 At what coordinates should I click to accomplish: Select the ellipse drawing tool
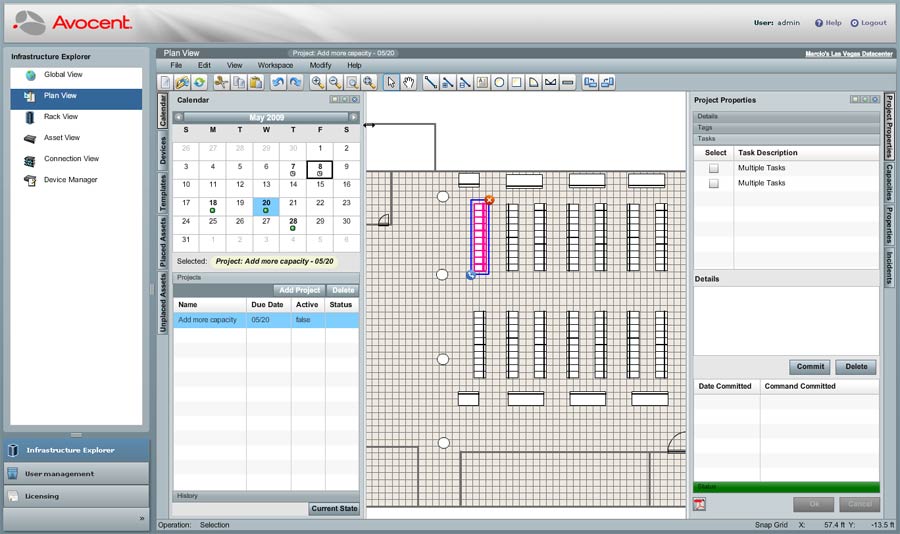[x=499, y=82]
